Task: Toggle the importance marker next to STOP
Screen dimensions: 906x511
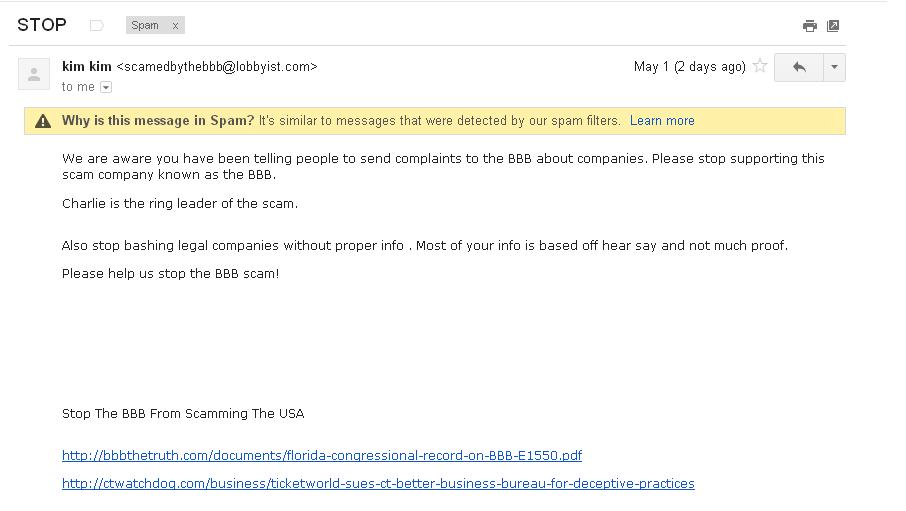Action: click(x=97, y=25)
